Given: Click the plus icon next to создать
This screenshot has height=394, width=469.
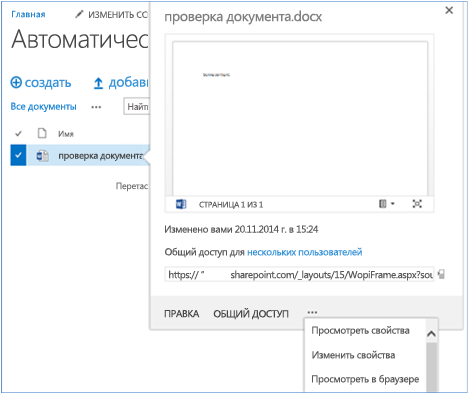Looking at the screenshot, I should (x=16, y=82).
